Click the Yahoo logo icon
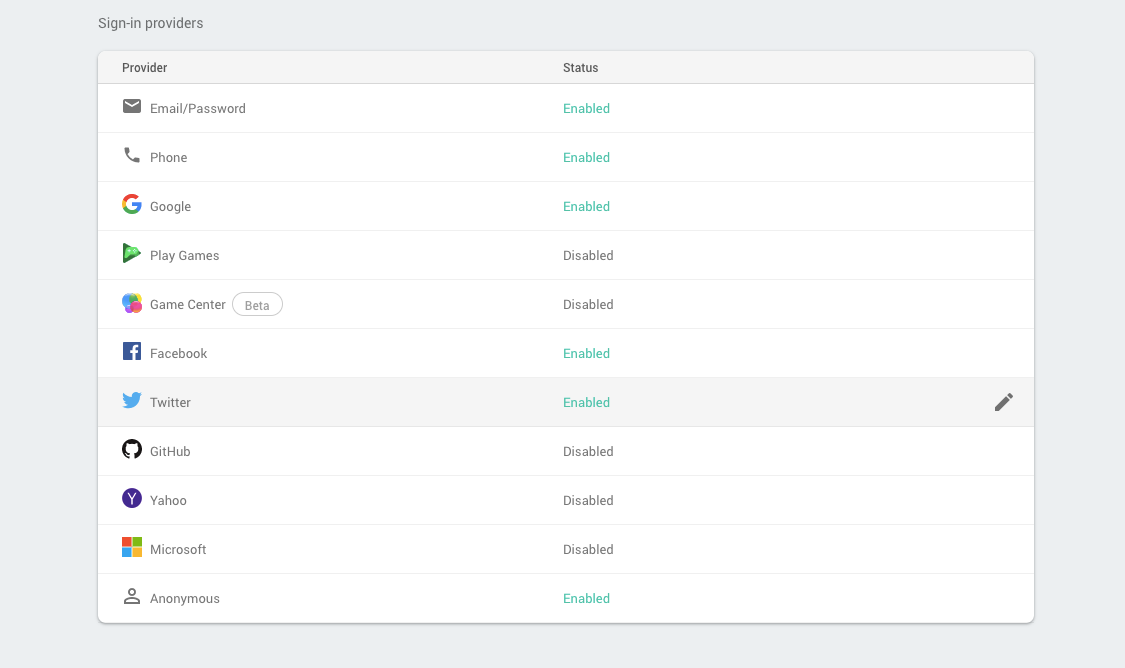This screenshot has width=1125, height=668. 131,498
